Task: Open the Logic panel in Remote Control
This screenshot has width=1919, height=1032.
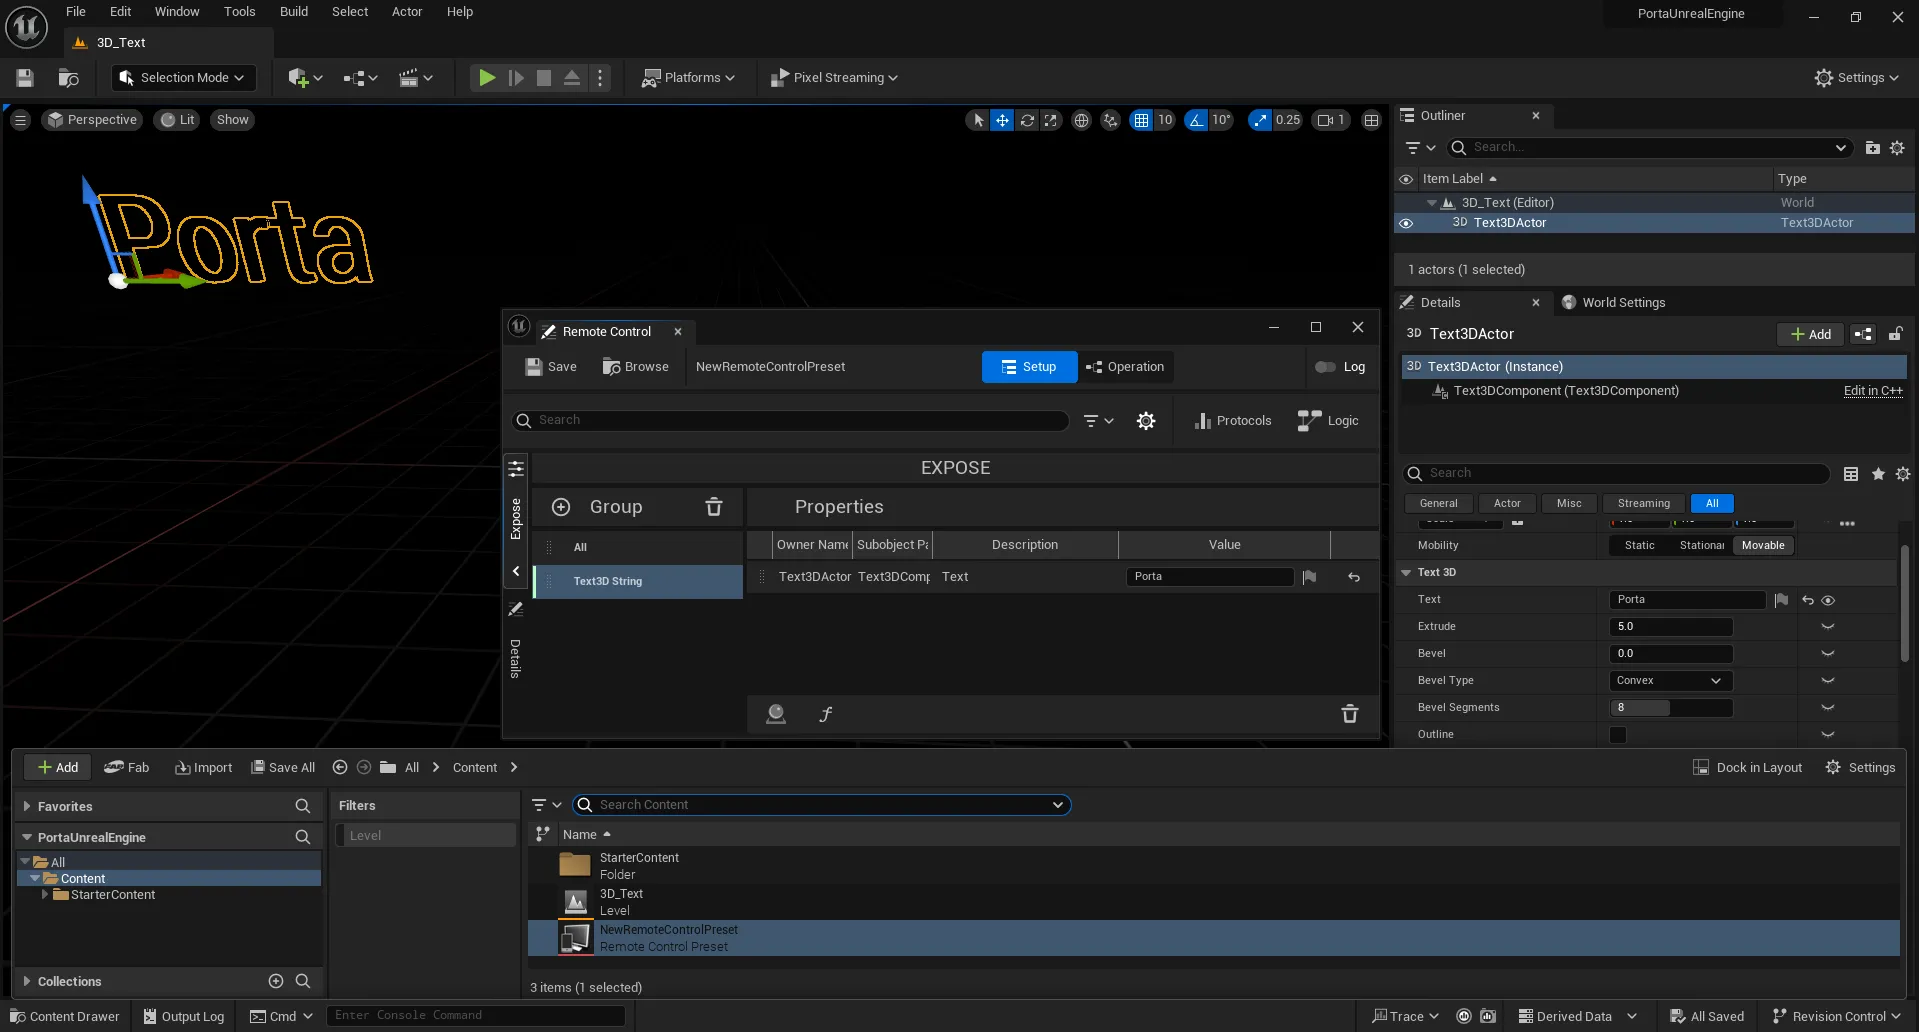Action: (x=1328, y=421)
